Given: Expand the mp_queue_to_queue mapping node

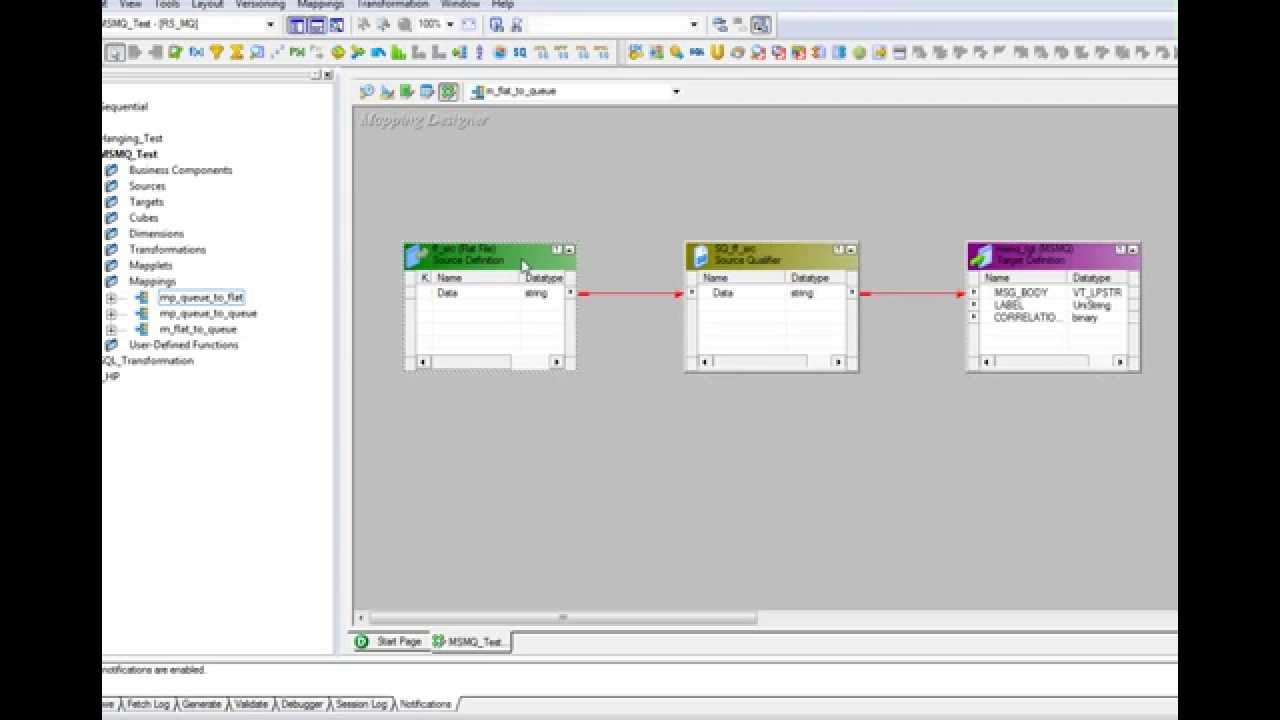Looking at the screenshot, I should coord(111,314).
